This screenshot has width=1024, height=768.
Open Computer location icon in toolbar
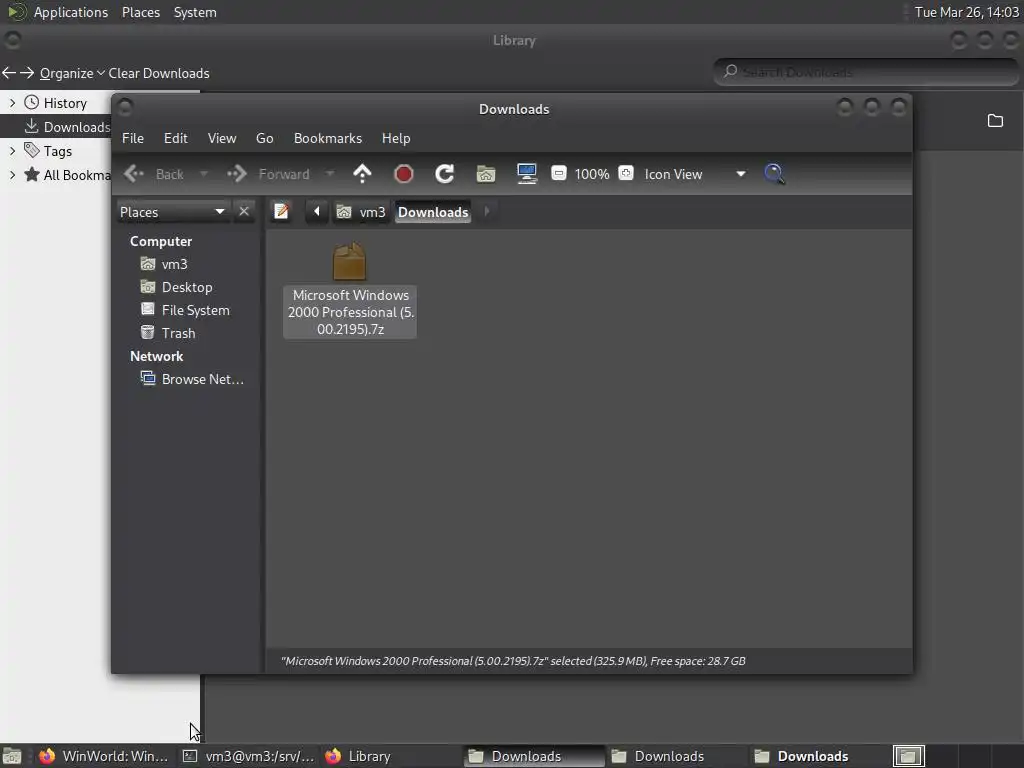[526, 174]
